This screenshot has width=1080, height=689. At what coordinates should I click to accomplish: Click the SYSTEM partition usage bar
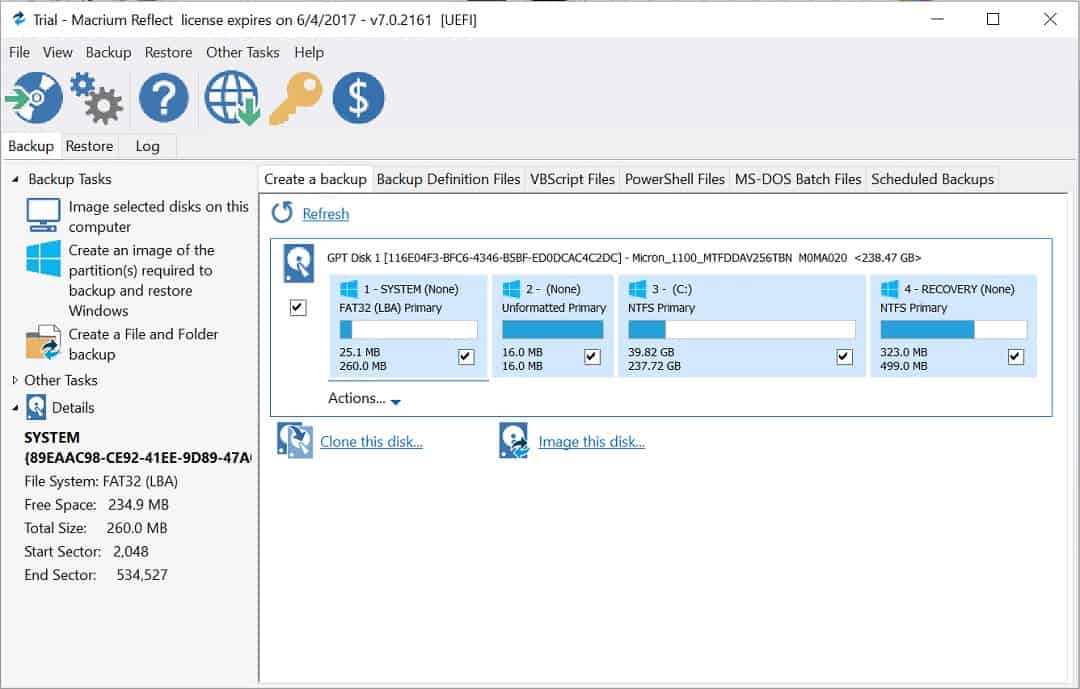tap(408, 329)
